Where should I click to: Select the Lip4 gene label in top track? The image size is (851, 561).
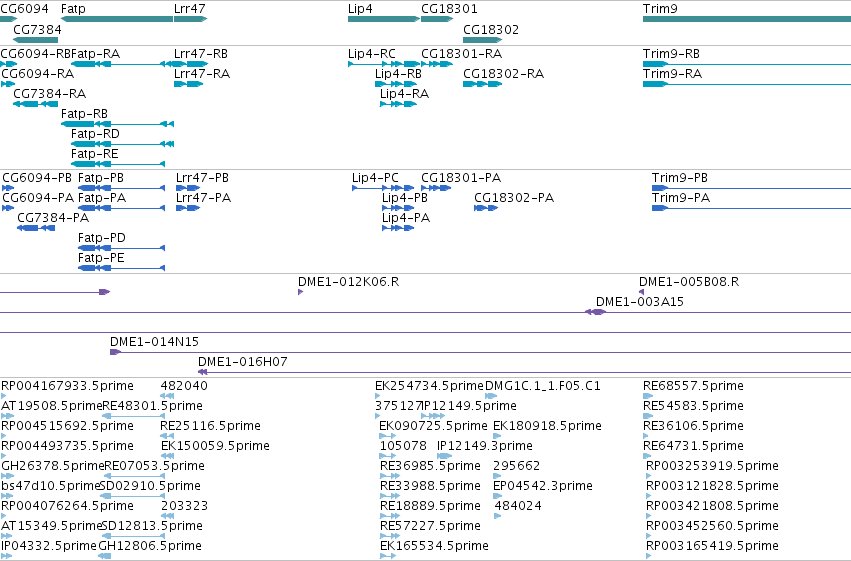[360, 9]
